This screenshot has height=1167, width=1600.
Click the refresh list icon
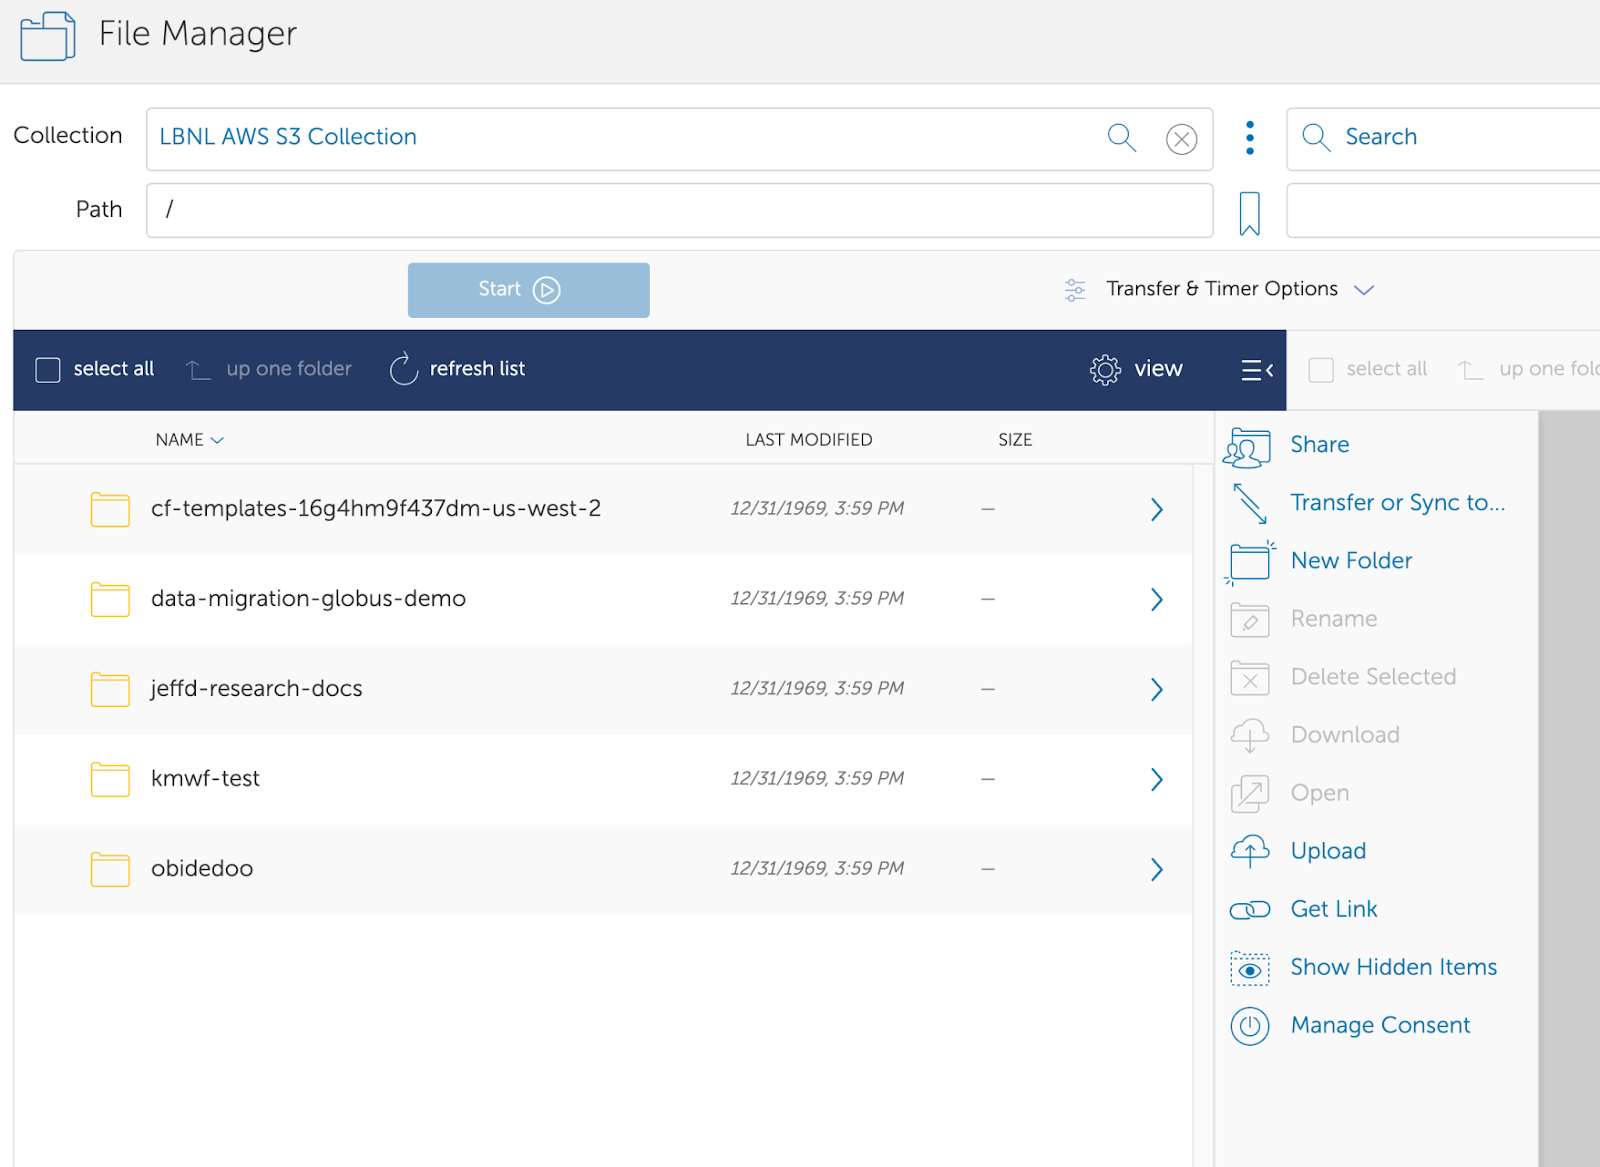click(403, 369)
